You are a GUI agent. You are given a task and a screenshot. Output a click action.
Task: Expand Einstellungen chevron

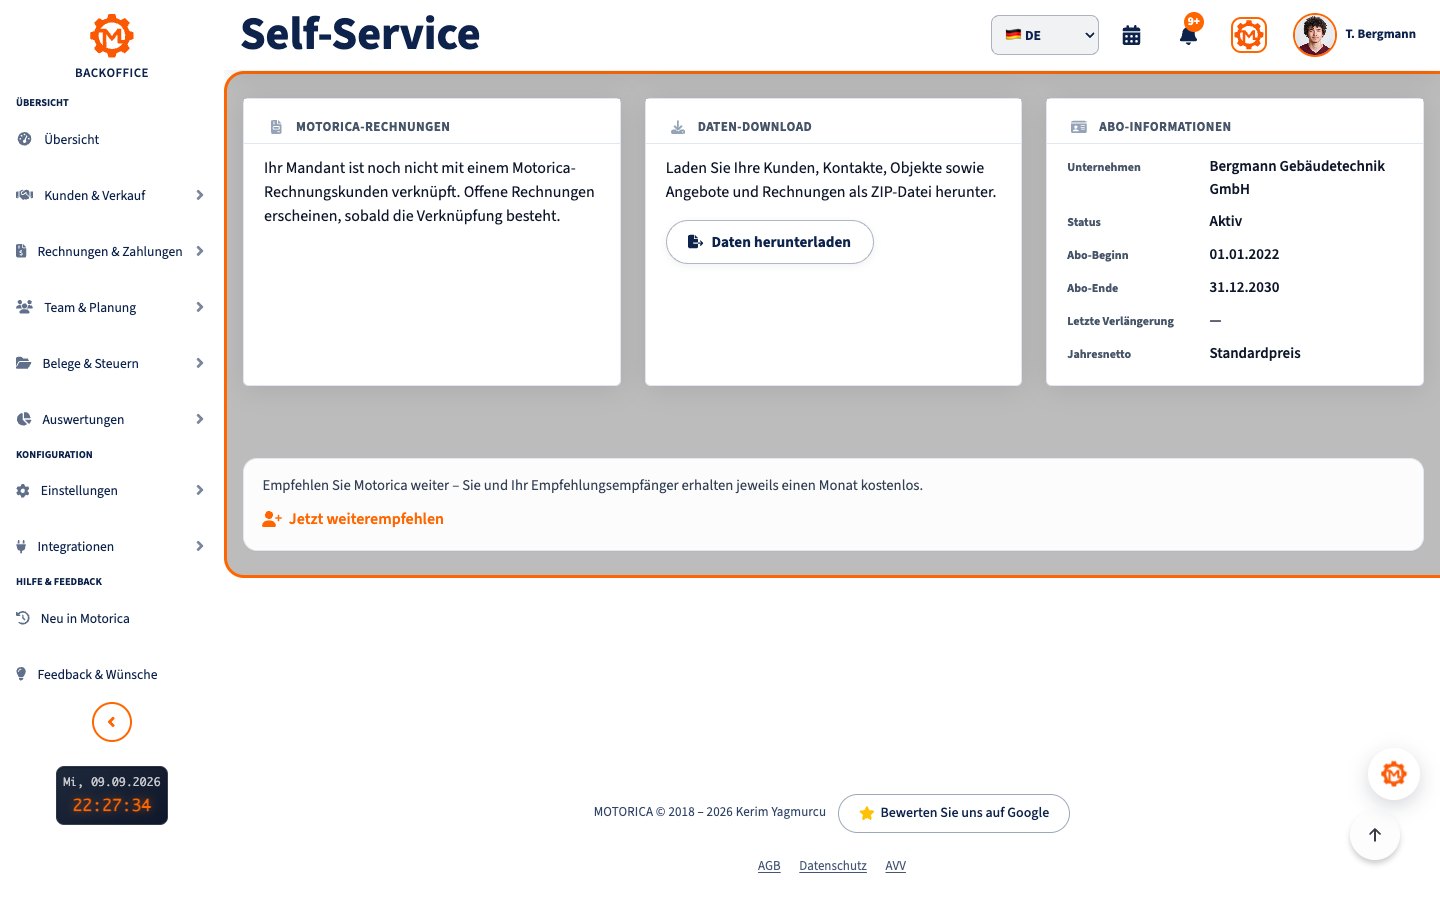(200, 490)
